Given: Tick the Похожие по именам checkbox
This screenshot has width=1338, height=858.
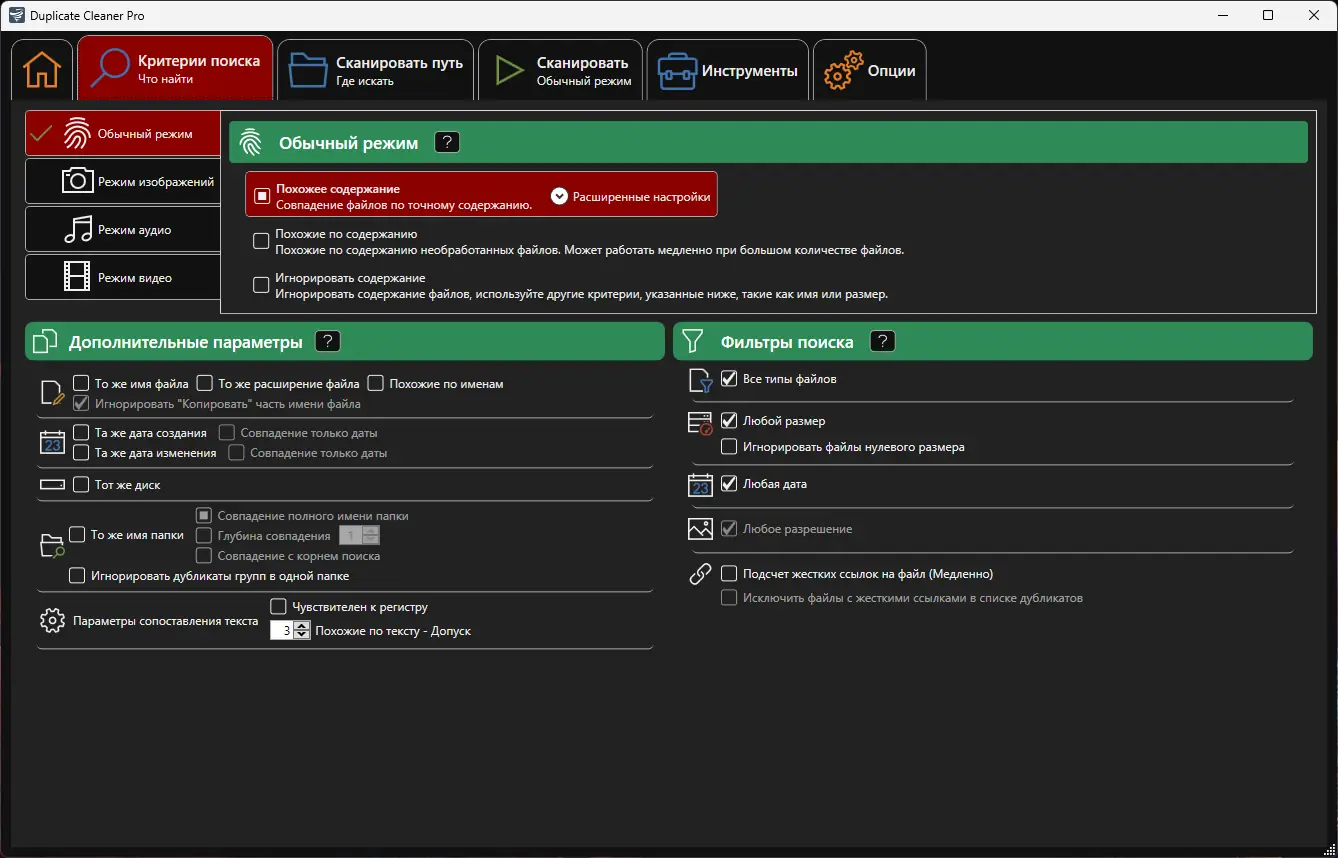Looking at the screenshot, I should (376, 383).
